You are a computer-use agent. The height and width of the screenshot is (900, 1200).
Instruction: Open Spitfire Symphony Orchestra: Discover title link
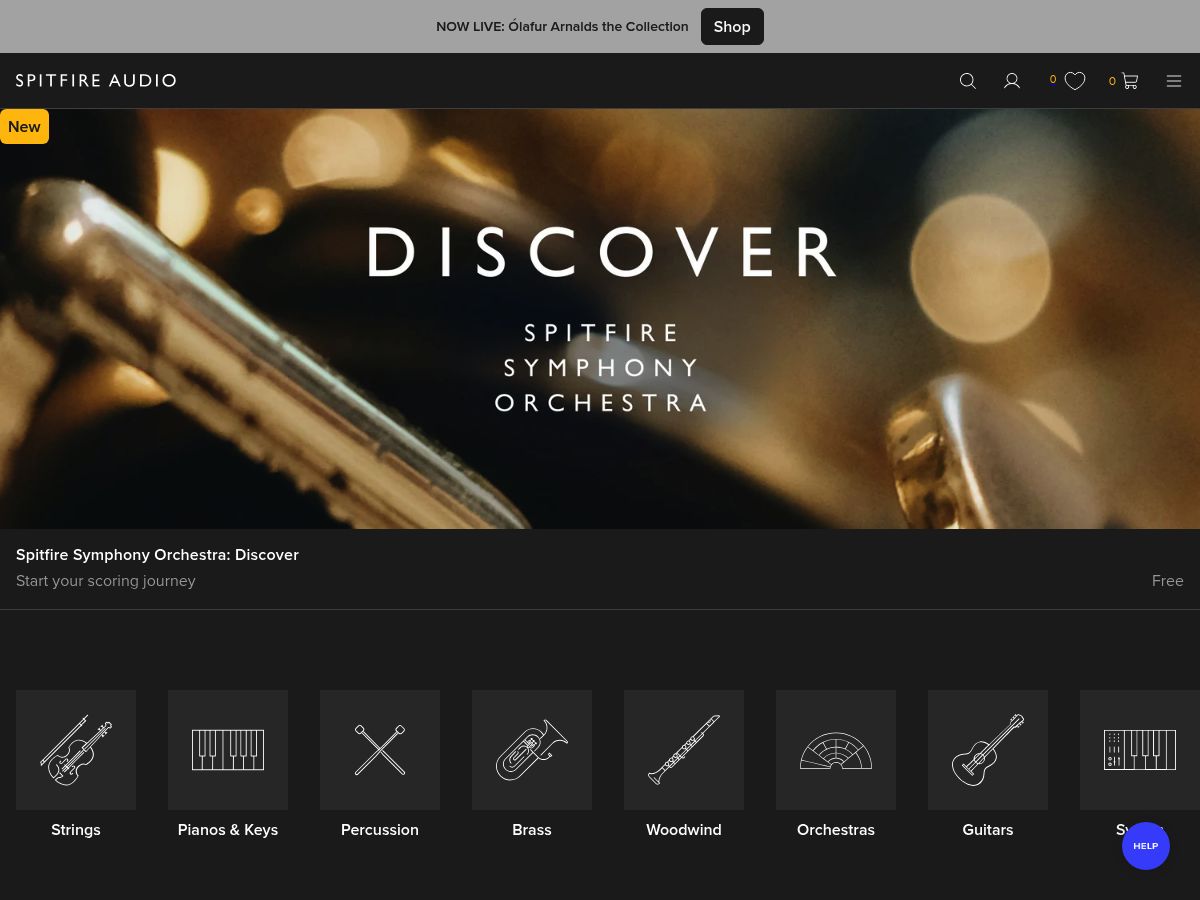click(157, 555)
